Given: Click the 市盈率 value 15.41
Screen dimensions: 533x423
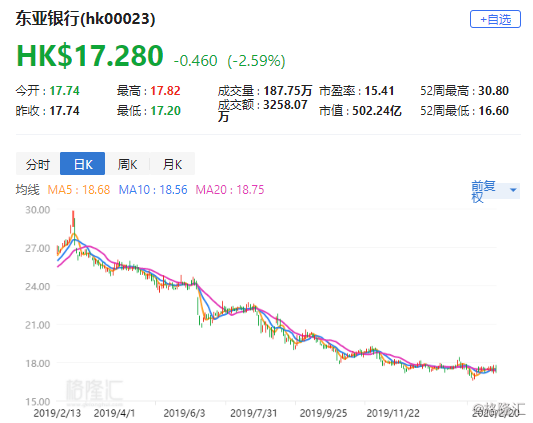Looking at the screenshot, I should tap(379, 91).
